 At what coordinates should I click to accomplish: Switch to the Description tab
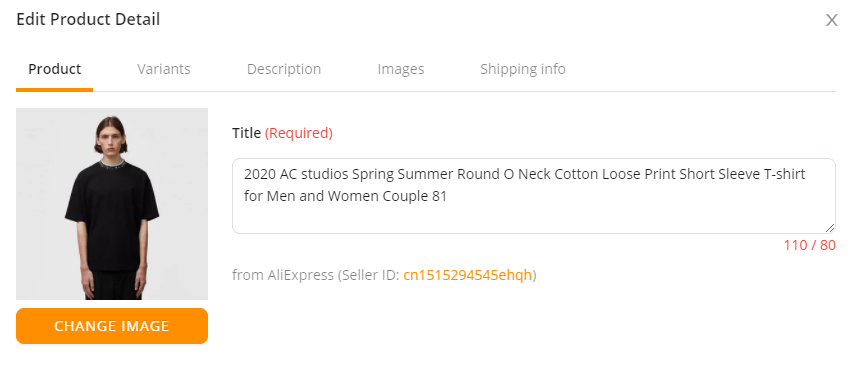[284, 69]
